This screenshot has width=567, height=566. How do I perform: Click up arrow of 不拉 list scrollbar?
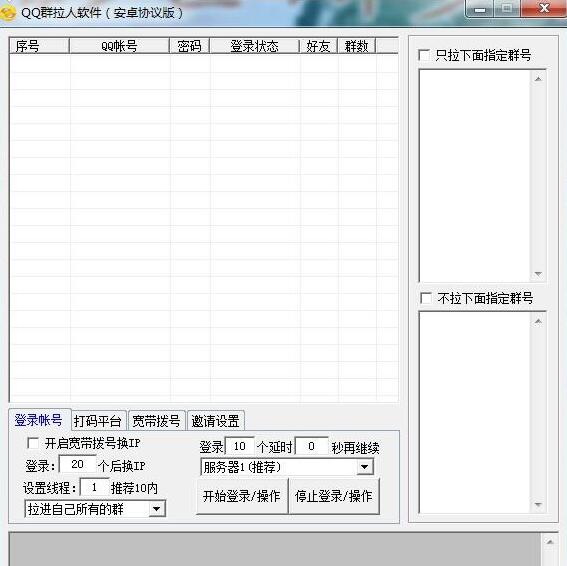538,321
